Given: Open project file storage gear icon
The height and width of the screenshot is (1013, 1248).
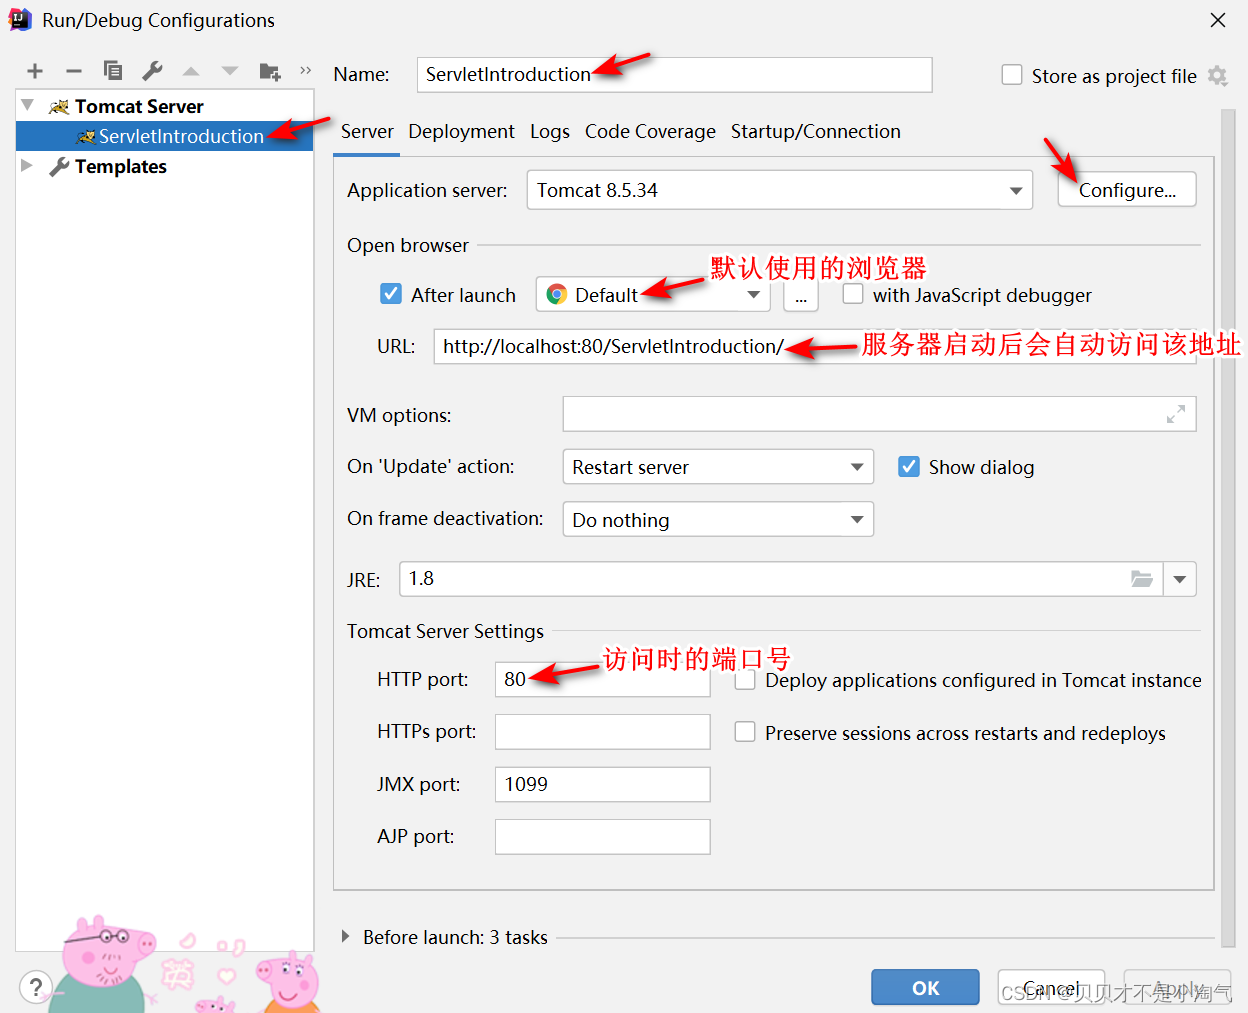Looking at the screenshot, I should click(1217, 76).
